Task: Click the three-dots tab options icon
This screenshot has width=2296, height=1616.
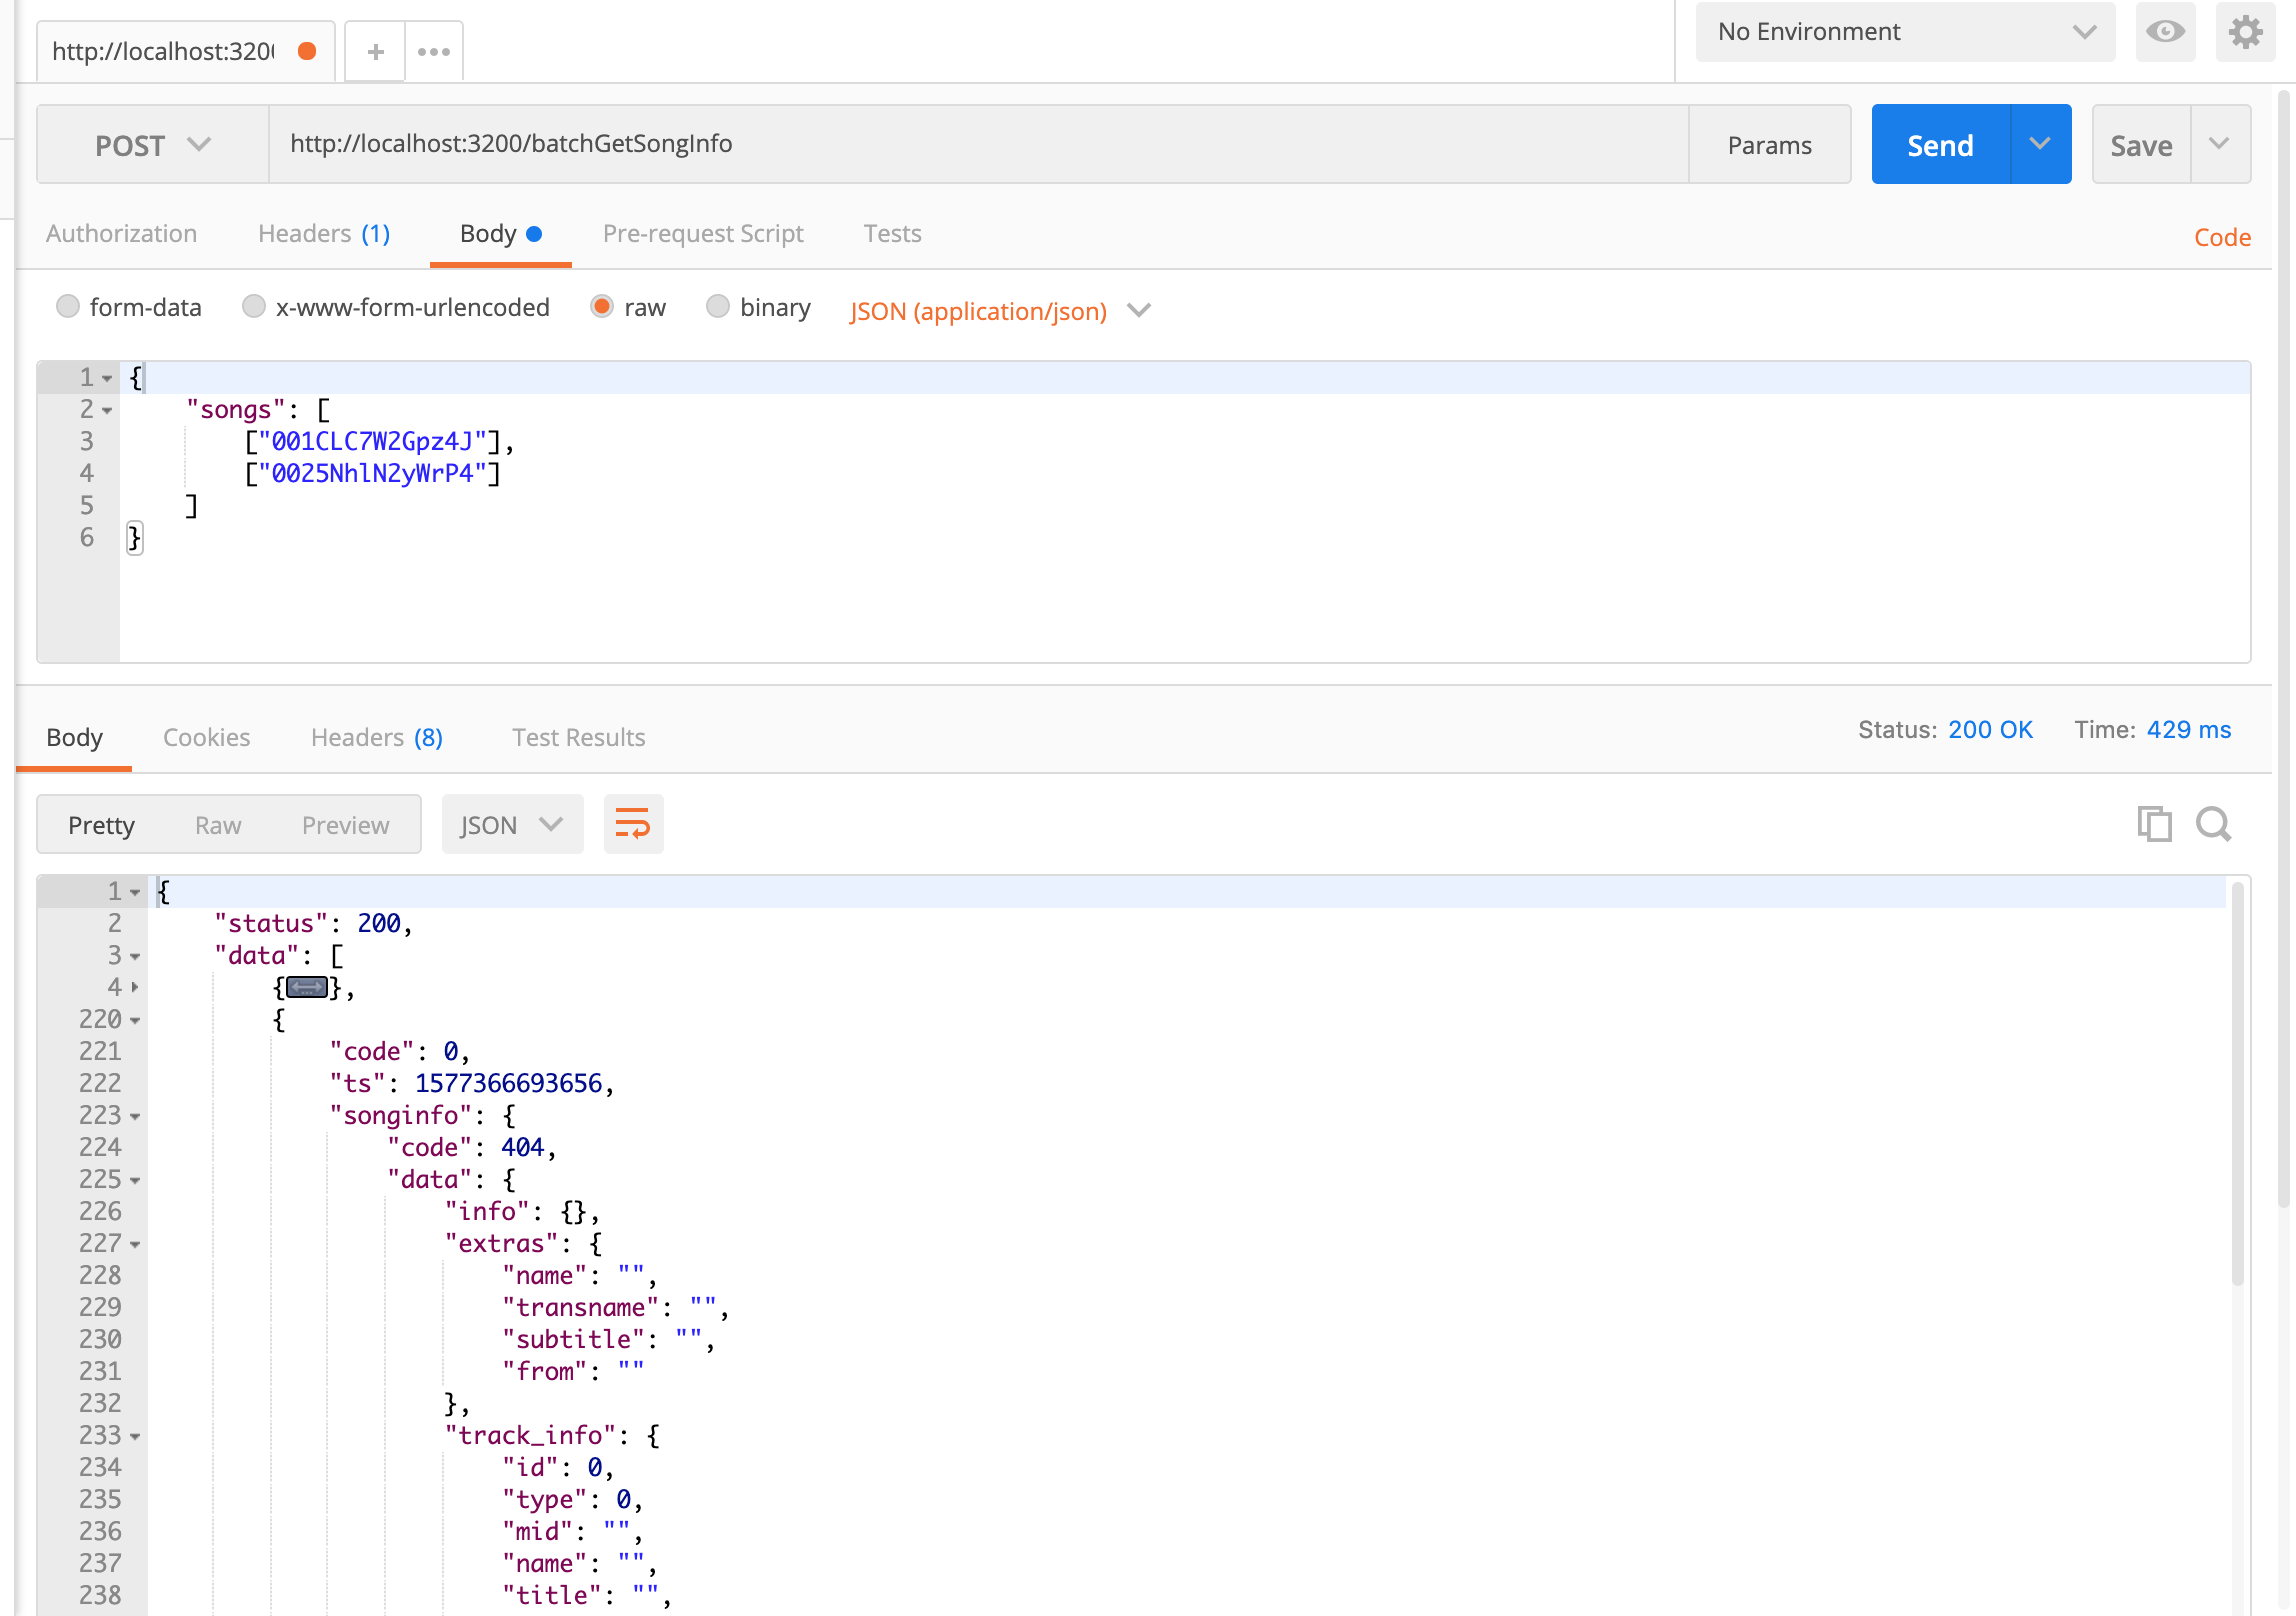Action: 434,52
